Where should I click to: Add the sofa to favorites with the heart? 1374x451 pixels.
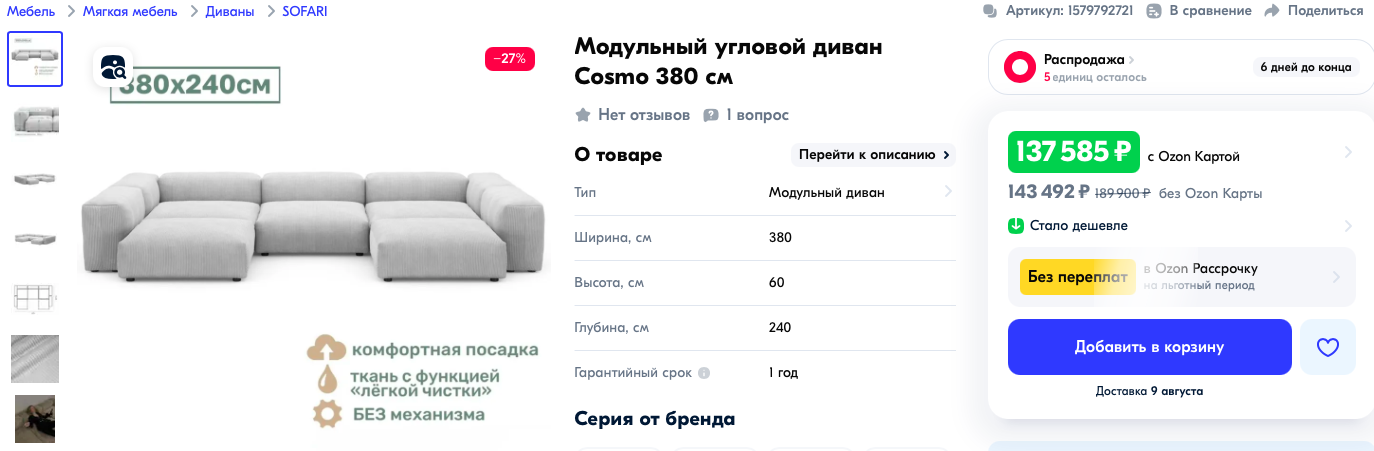click(x=1327, y=347)
